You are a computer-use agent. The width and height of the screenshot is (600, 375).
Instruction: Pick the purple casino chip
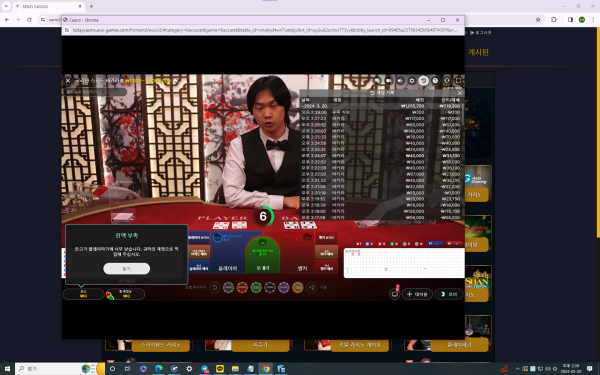coord(284,287)
